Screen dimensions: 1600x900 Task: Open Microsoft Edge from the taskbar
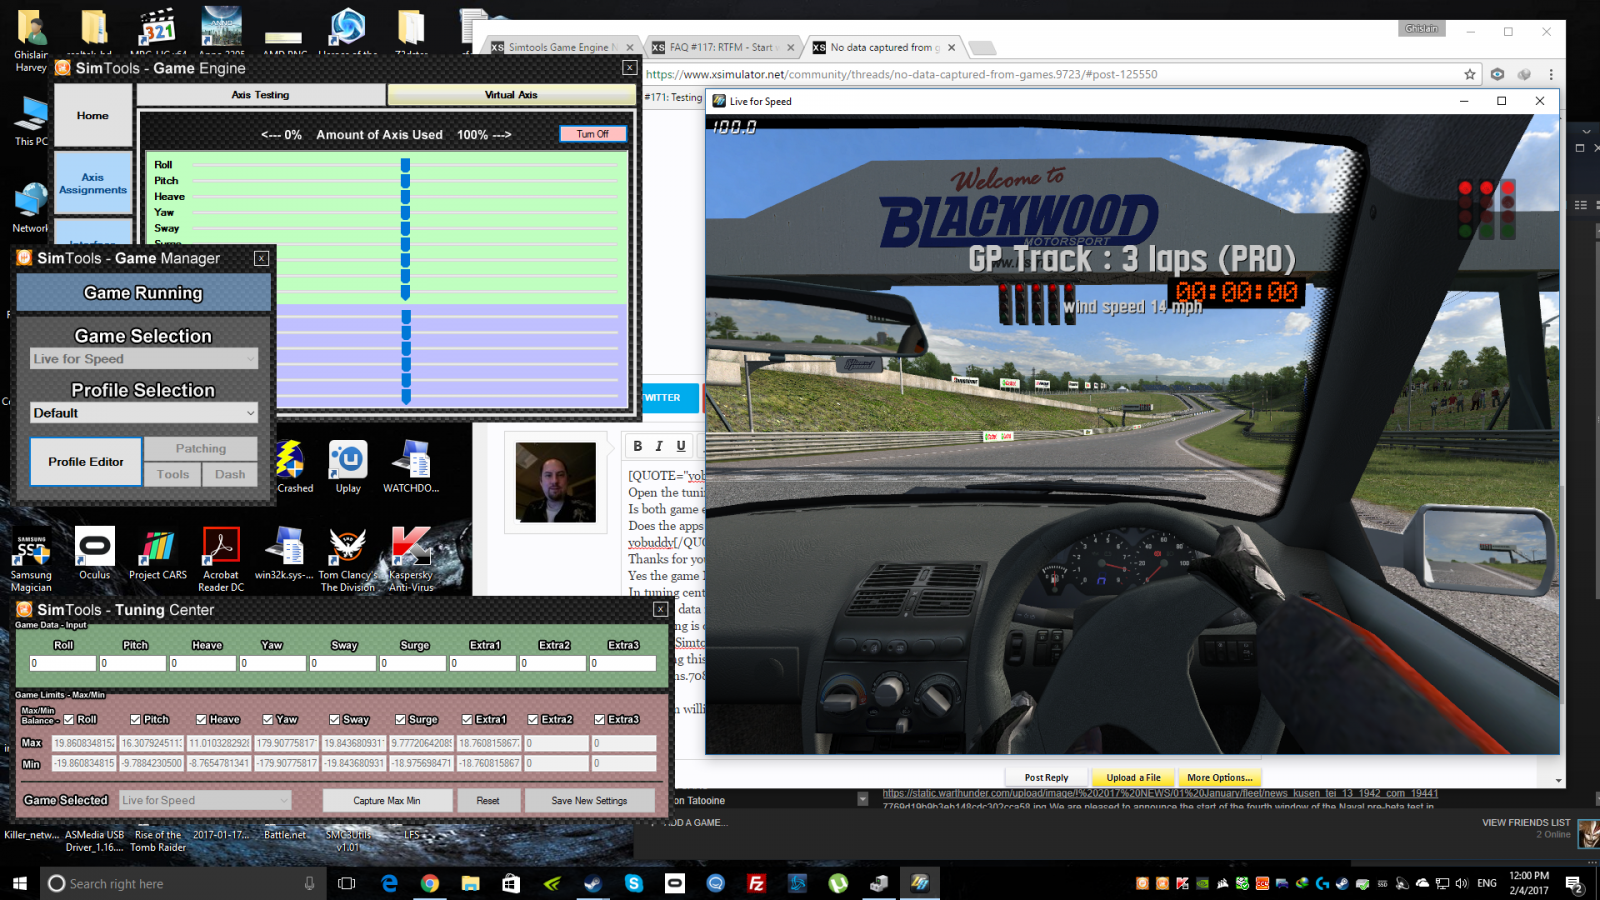389,883
